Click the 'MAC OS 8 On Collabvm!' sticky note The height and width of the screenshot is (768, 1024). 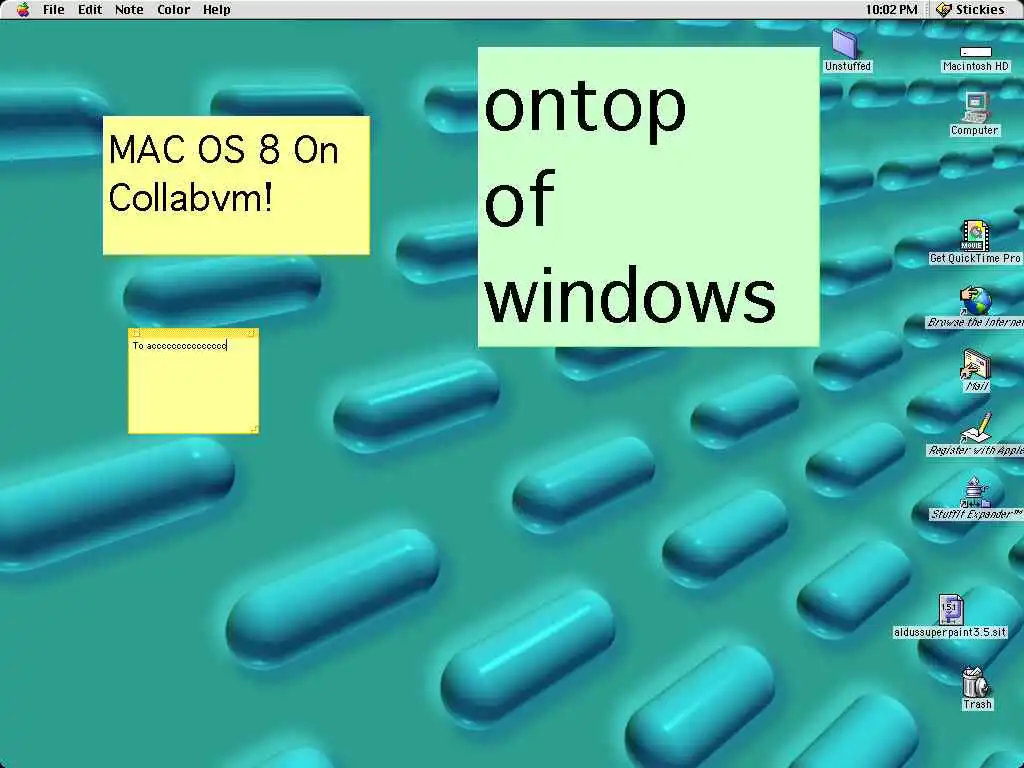coord(236,185)
